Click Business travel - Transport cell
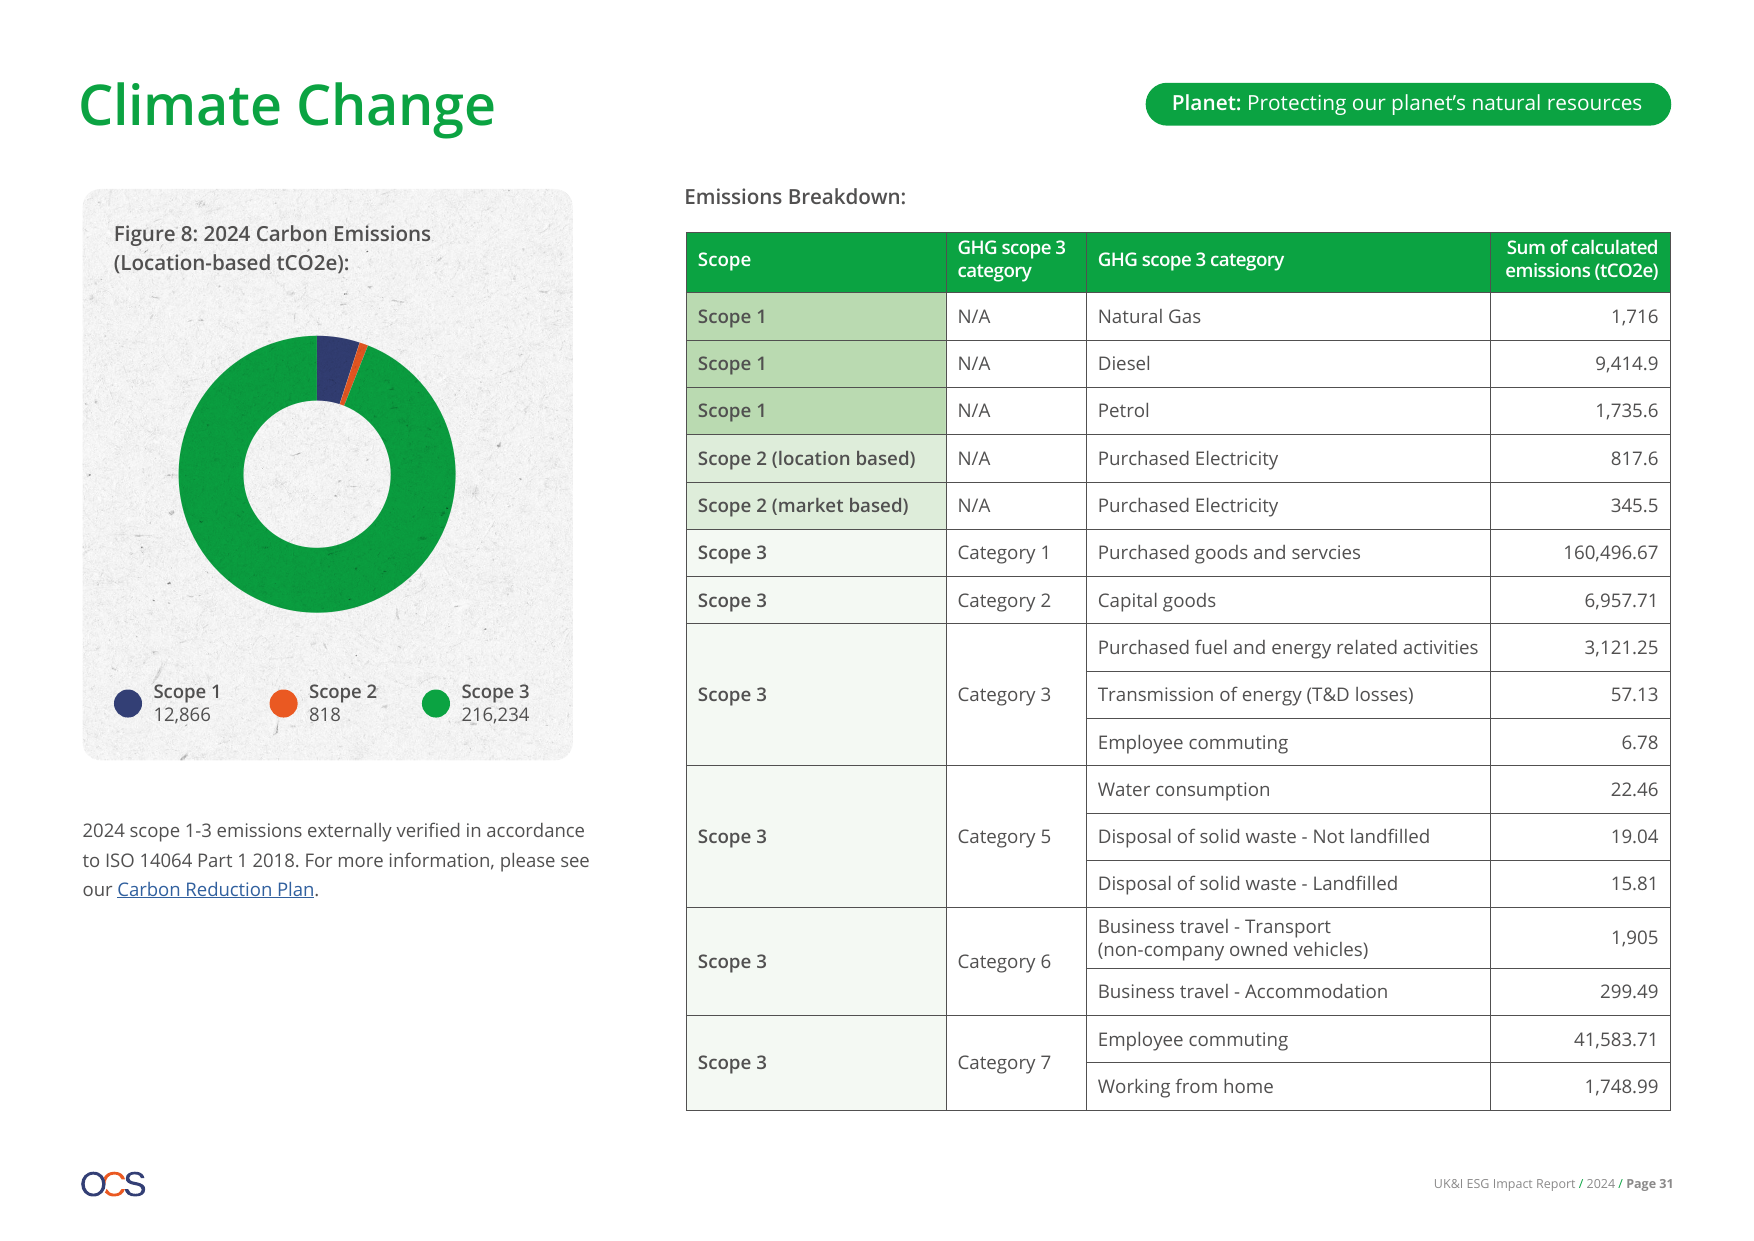Image resolution: width=1754 pixels, height=1241 pixels. tap(1288, 938)
